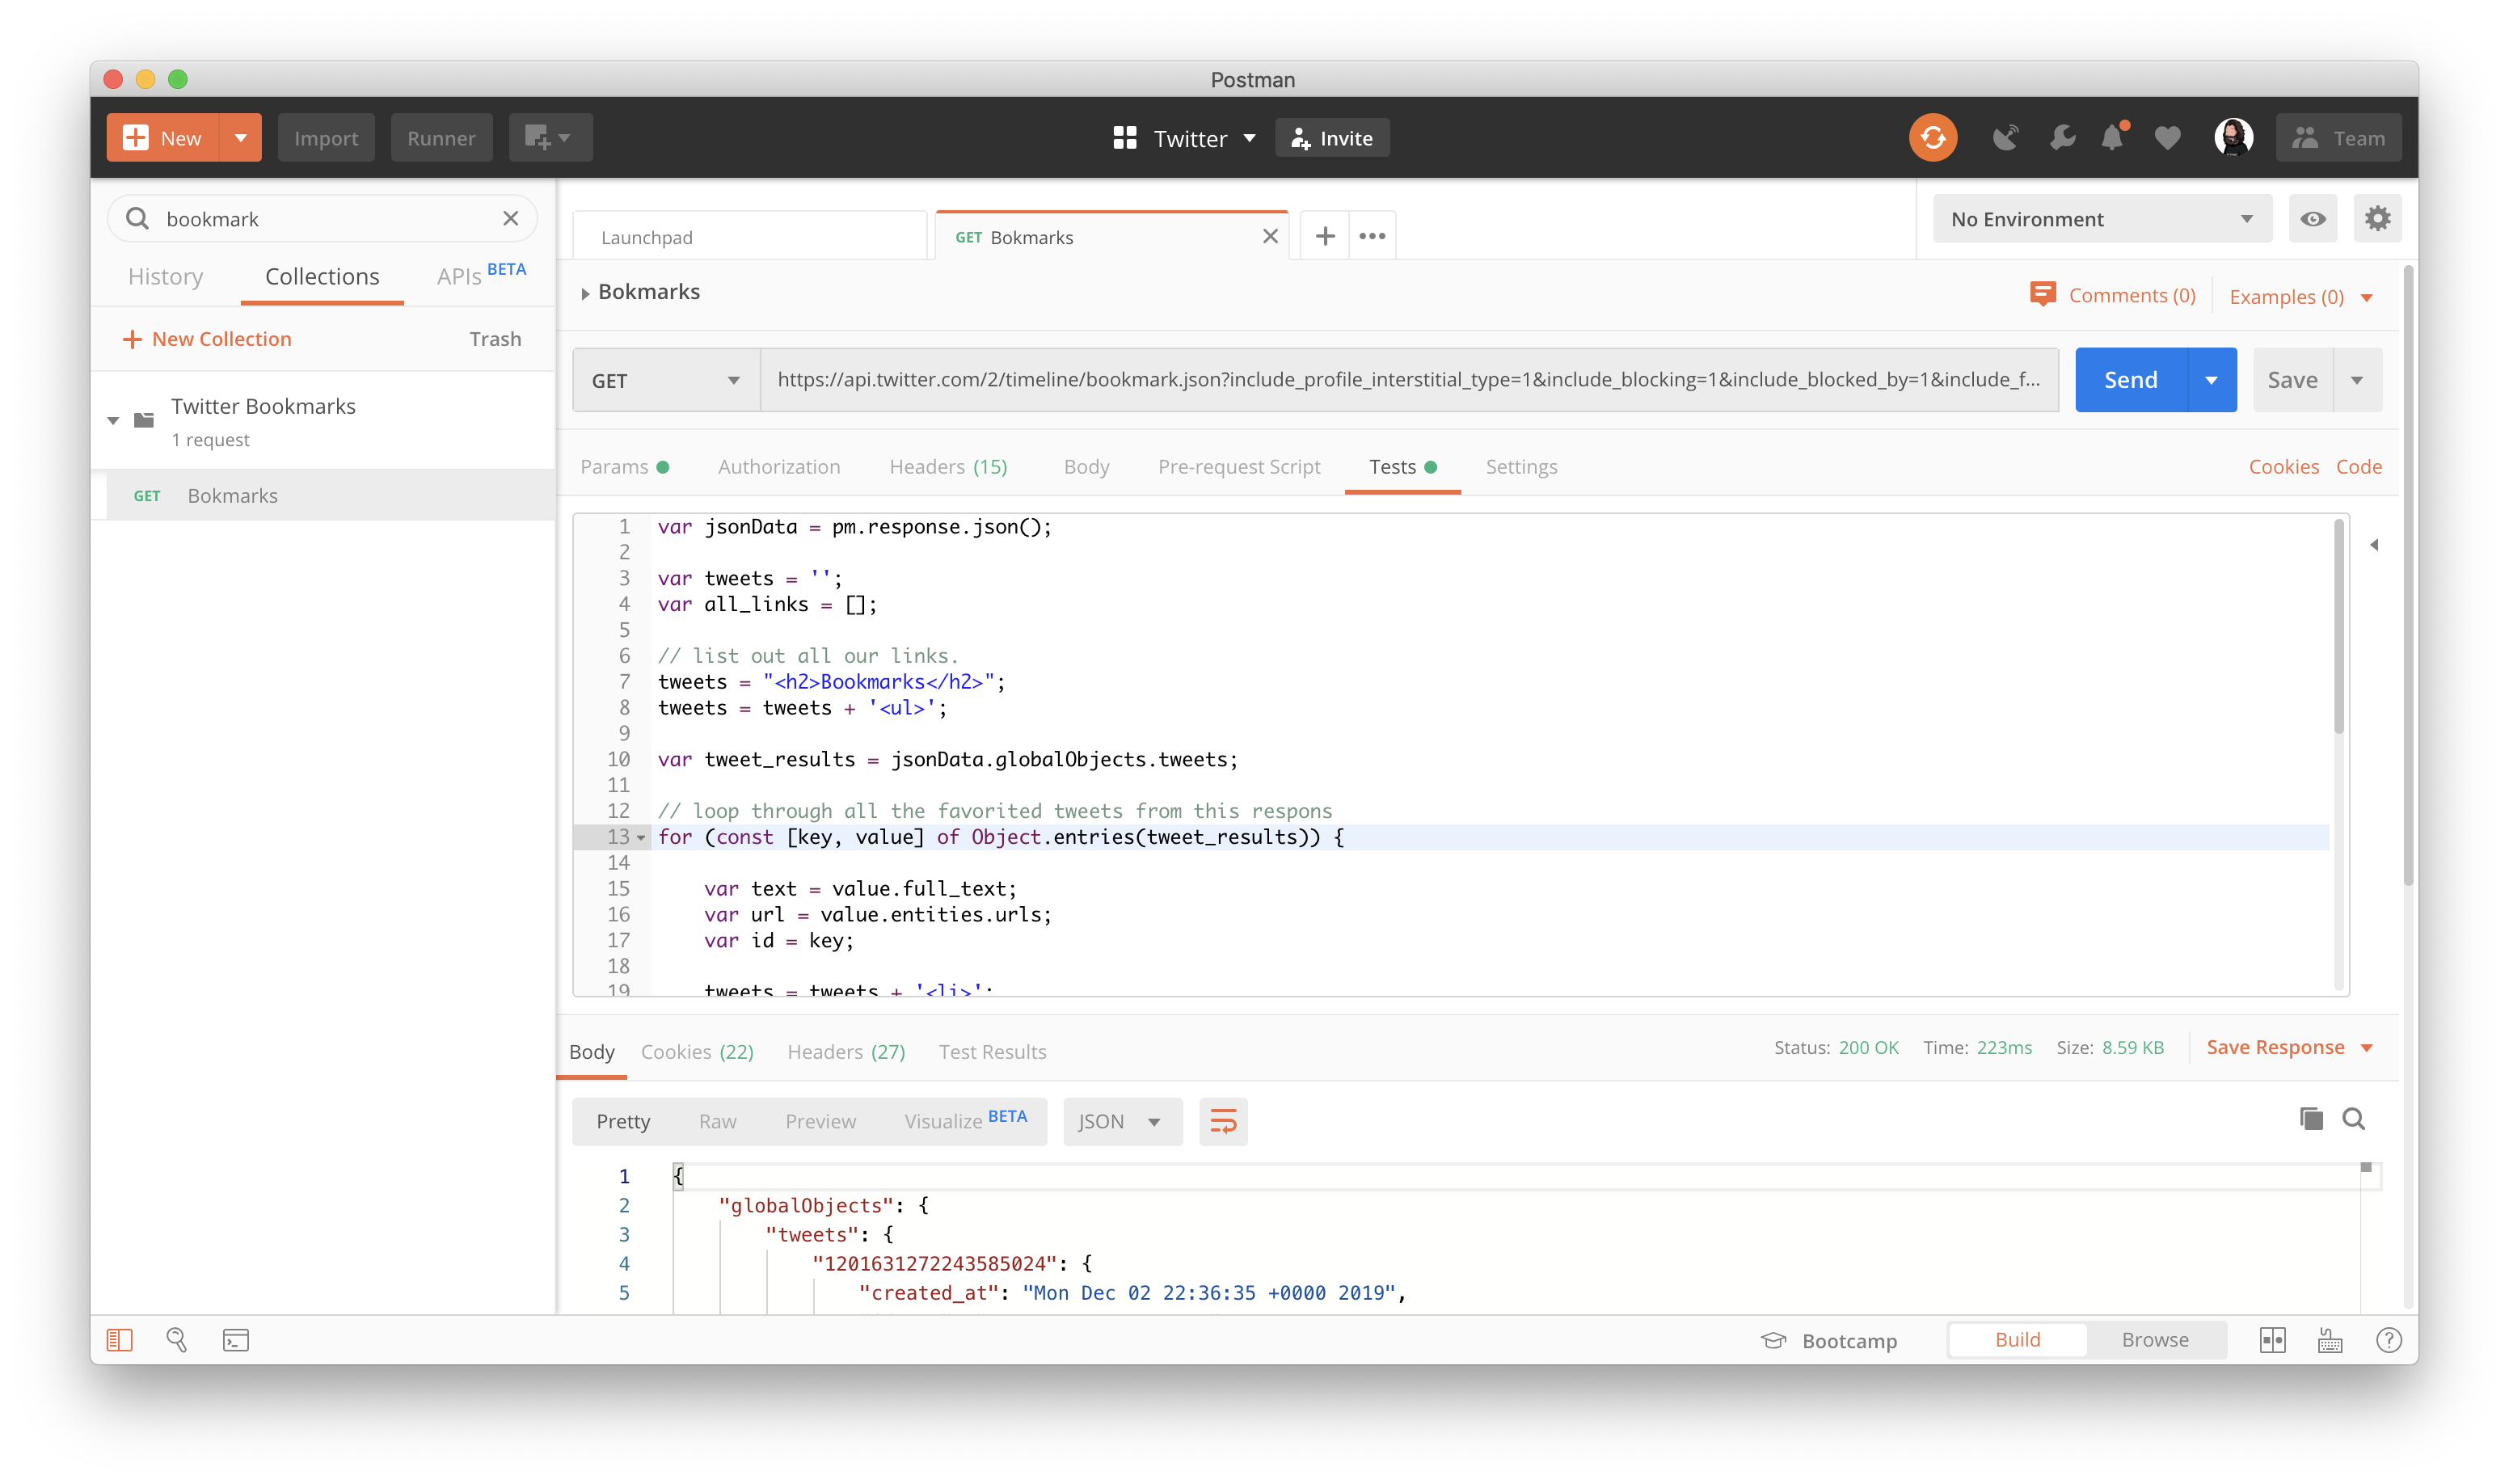Open the JSON format dropdown
This screenshot has width=2509, height=1484.
[1122, 1121]
